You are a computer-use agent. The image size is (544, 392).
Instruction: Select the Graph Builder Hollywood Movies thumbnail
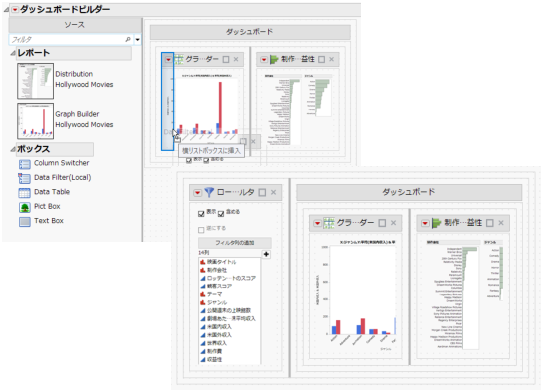[x=35, y=121]
